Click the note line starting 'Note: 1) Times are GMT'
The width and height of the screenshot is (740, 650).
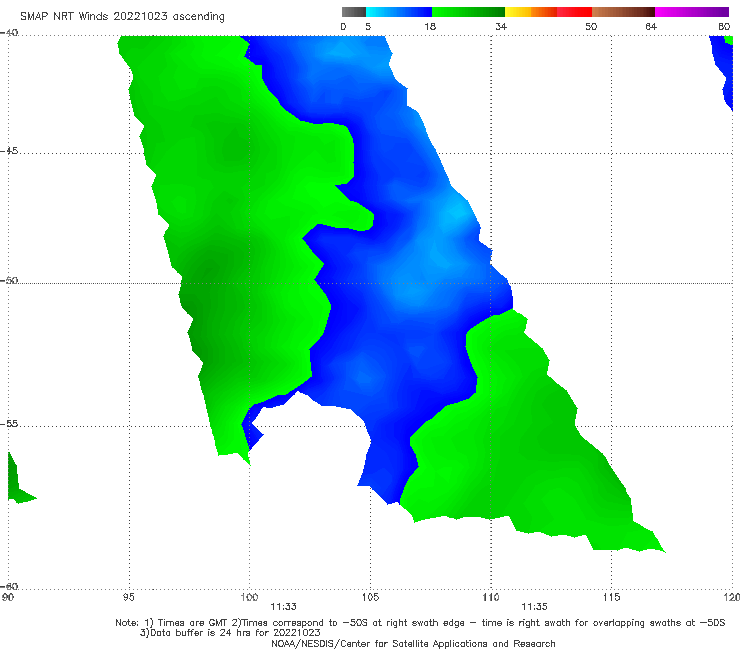[x=420, y=623]
